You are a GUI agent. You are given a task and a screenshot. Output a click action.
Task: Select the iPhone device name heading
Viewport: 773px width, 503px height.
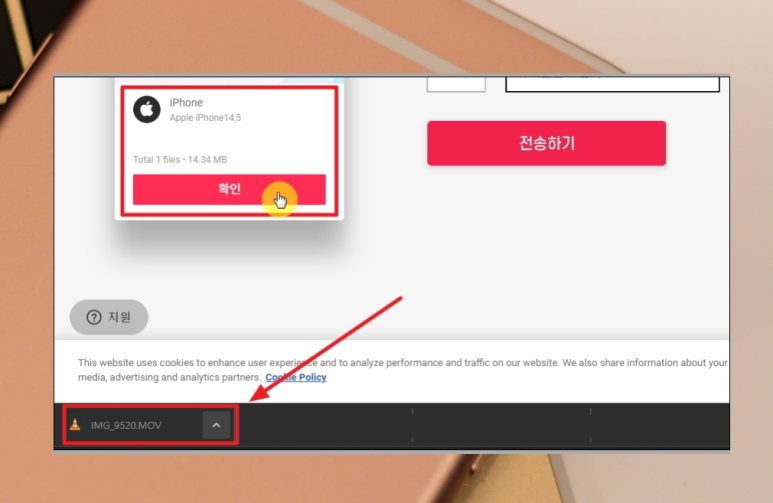coord(186,103)
